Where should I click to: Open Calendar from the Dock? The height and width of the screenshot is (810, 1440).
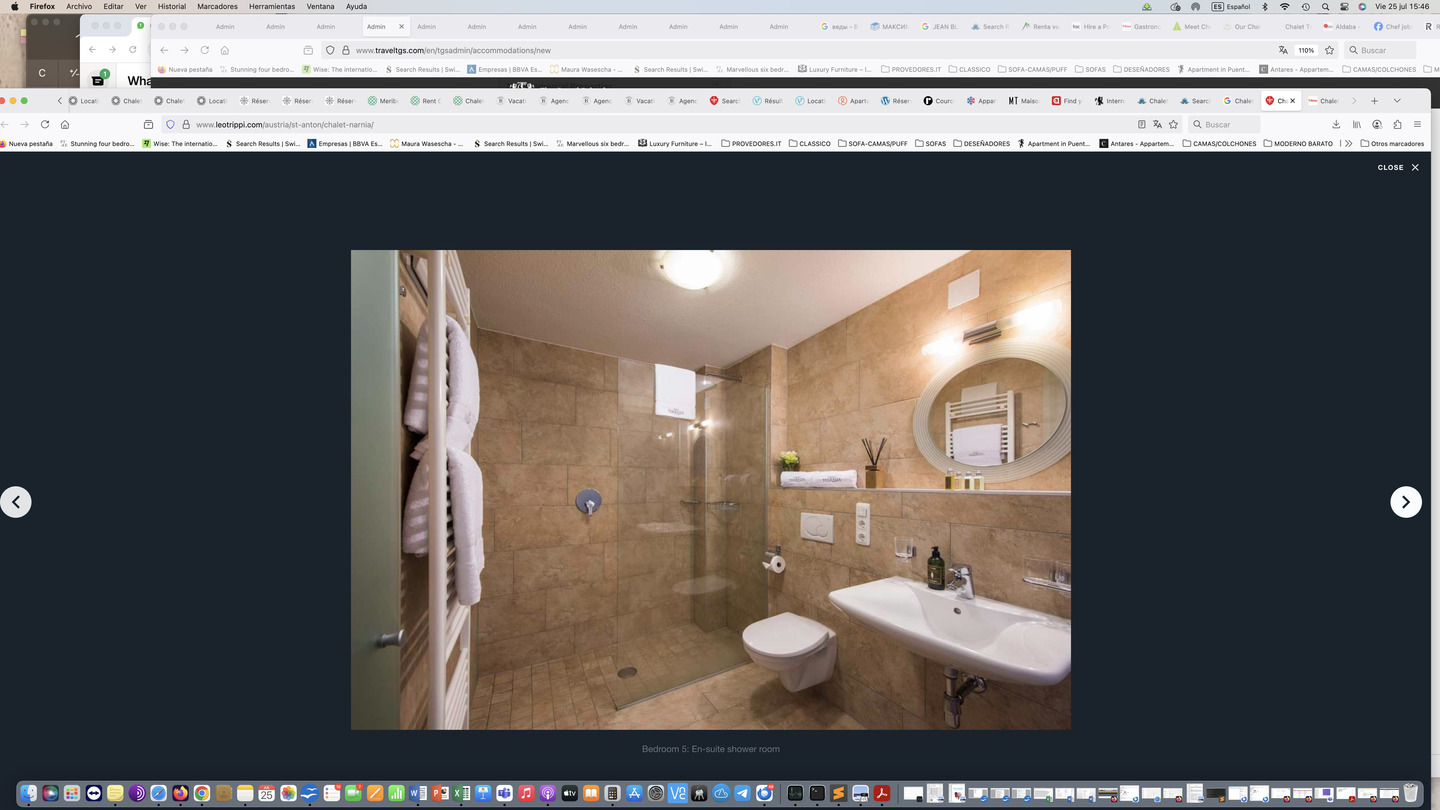click(267, 793)
